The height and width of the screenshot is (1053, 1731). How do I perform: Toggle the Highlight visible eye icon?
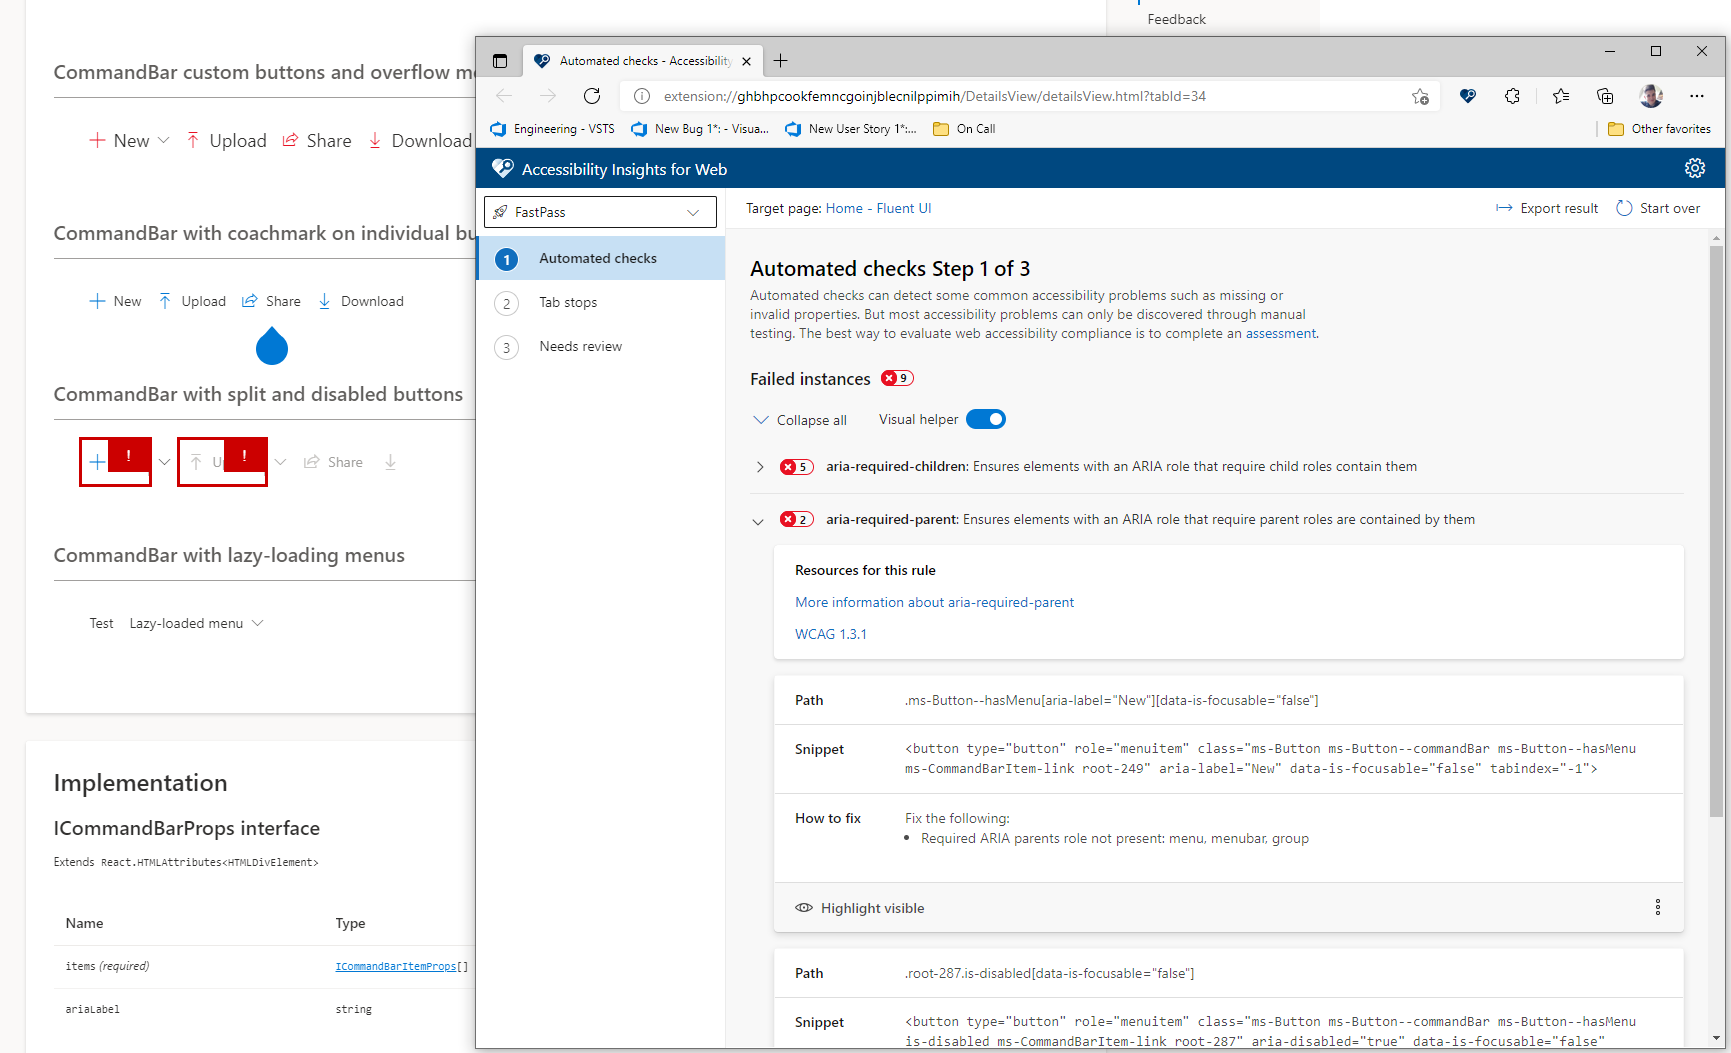[x=804, y=907]
